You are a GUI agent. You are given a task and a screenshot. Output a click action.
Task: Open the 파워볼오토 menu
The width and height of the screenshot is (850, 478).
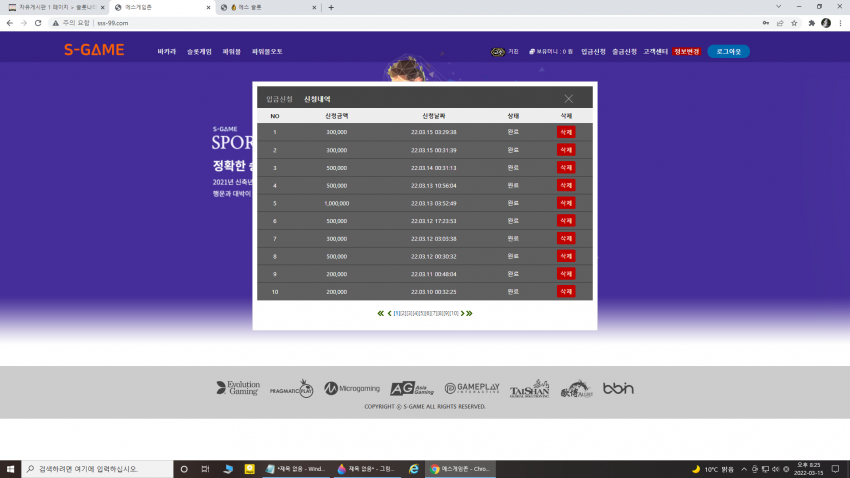click(x=267, y=51)
